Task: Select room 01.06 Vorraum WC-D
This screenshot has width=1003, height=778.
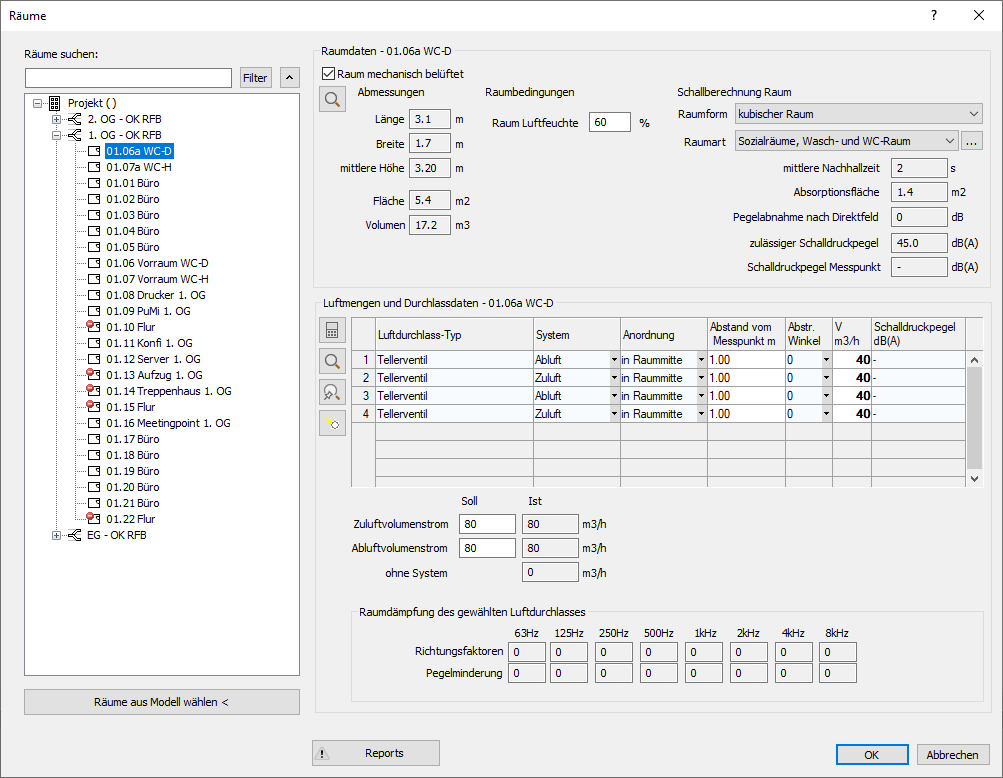Action: (x=157, y=263)
